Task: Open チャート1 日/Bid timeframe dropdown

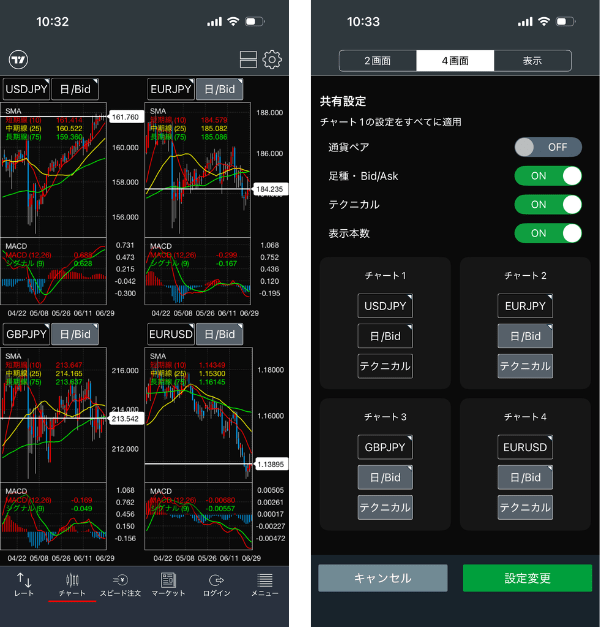Action: coord(385,336)
